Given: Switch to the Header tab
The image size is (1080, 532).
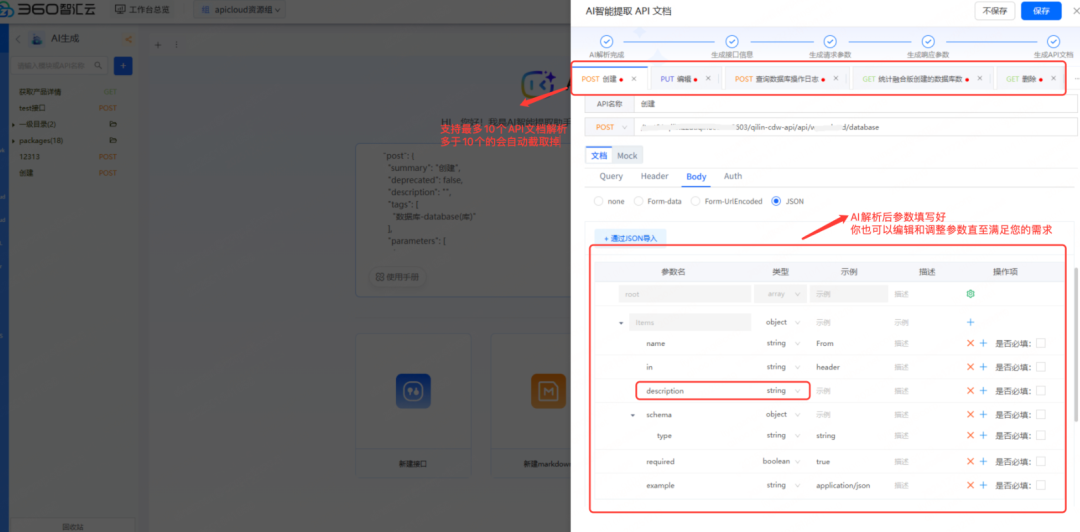Looking at the screenshot, I should (x=654, y=176).
